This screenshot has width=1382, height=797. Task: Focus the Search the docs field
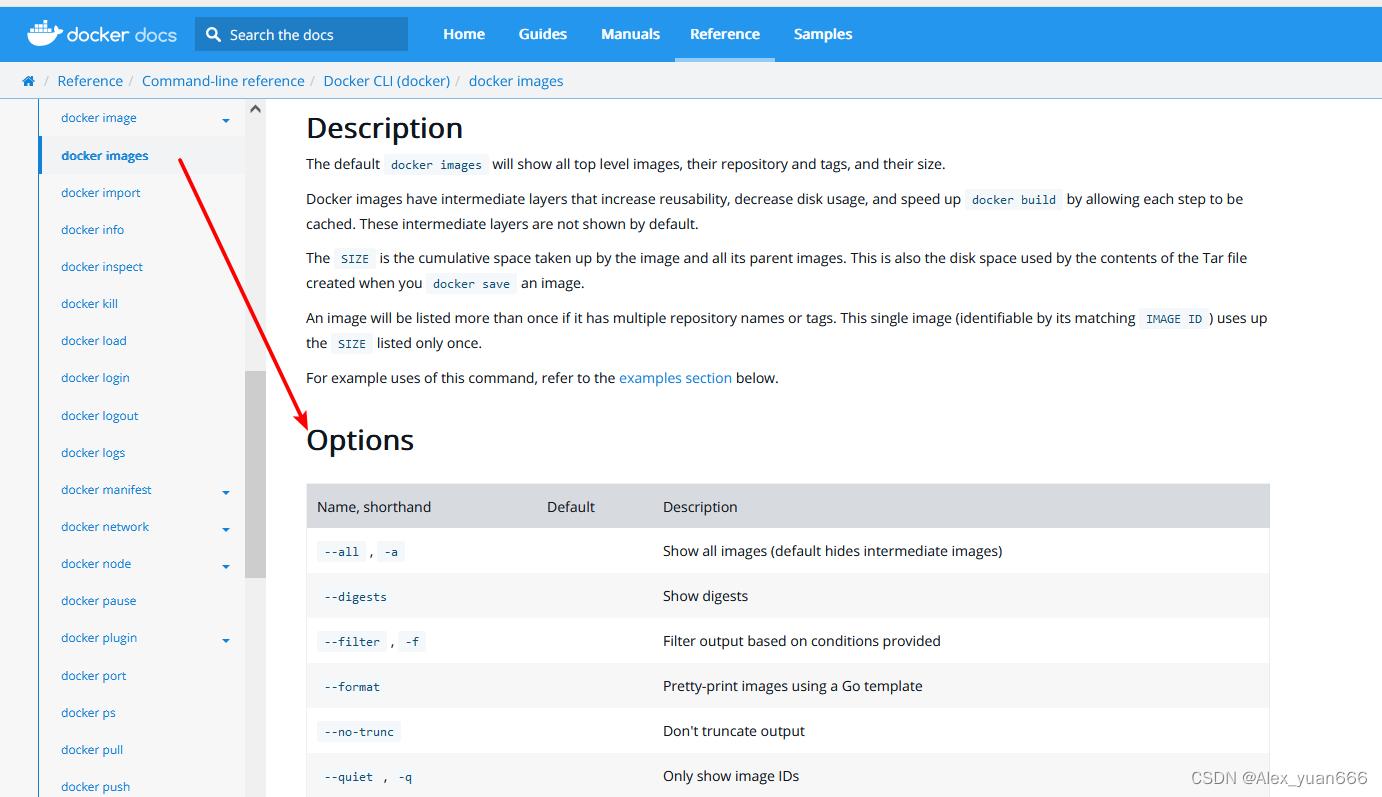(301, 34)
